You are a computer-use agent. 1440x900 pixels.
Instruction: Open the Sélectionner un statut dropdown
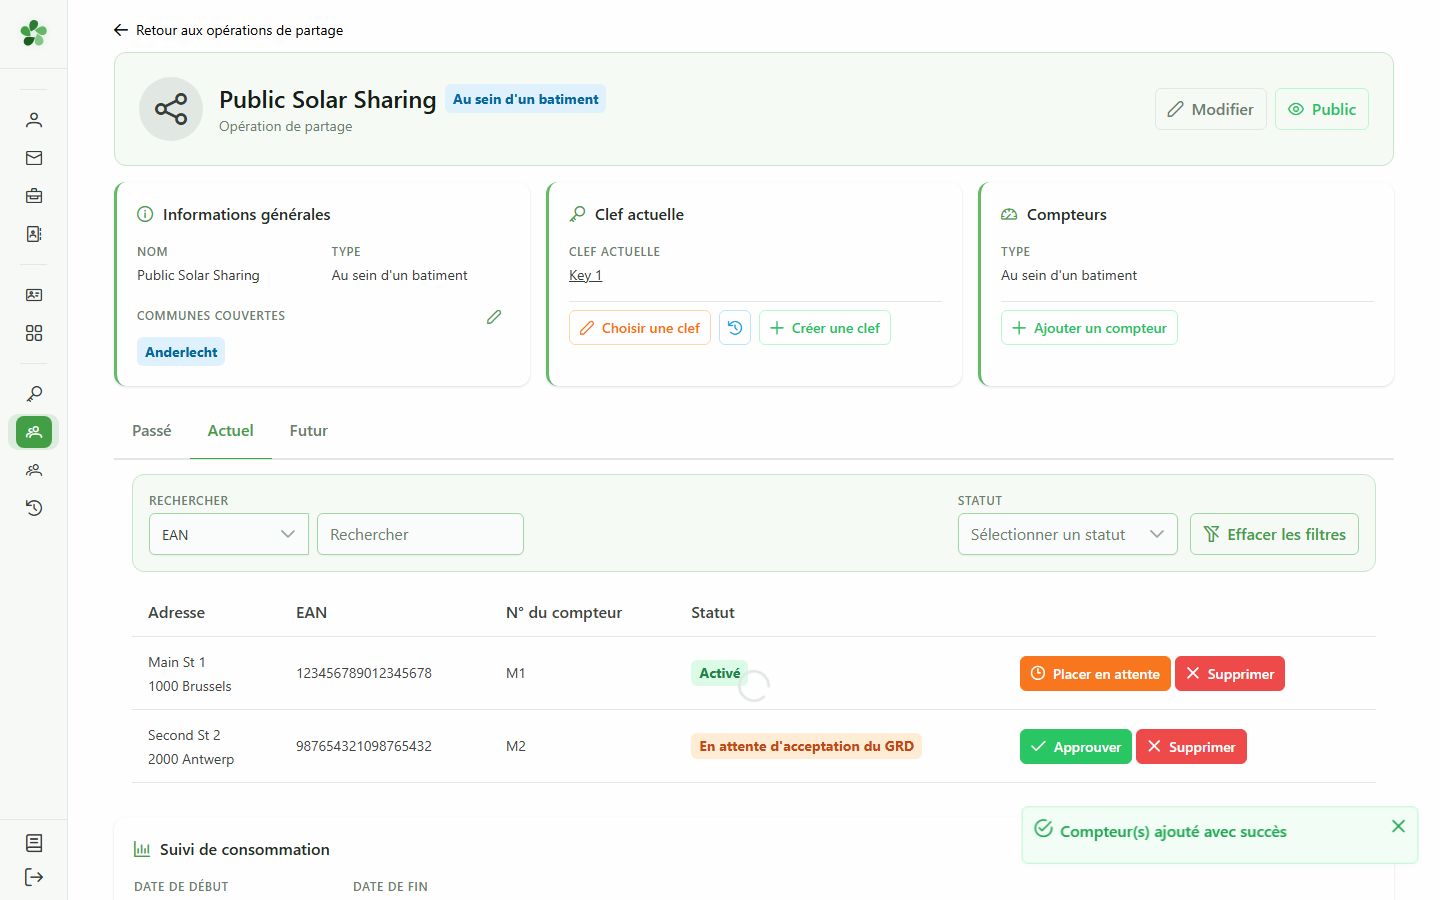click(x=1068, y=534)
